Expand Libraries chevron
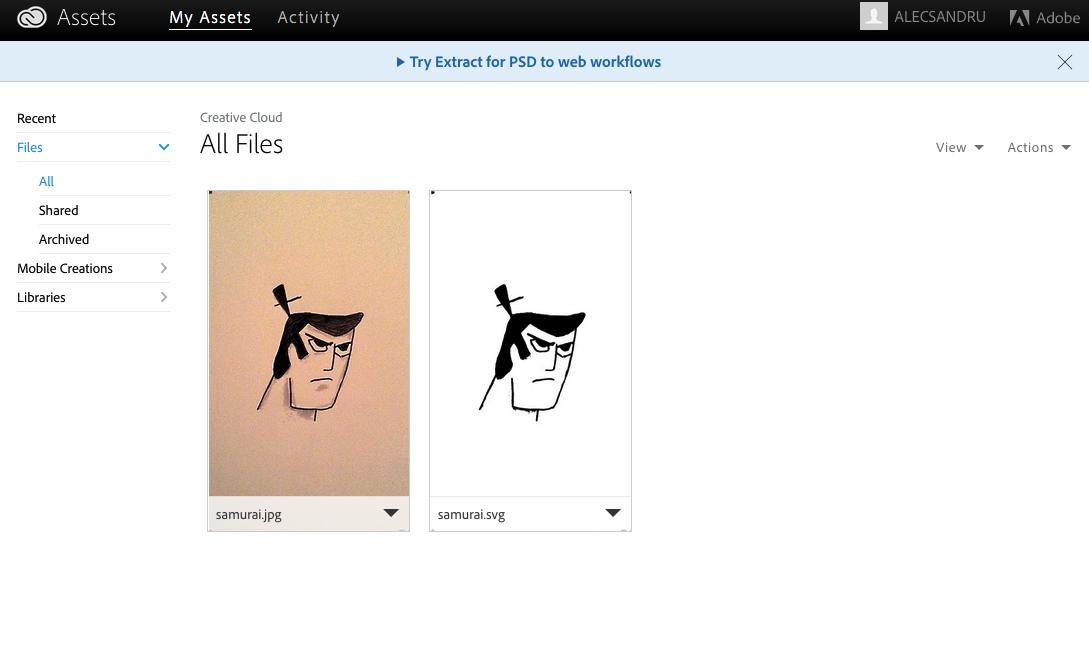Screen dimensions: 1089x651 tap(163, 297)
